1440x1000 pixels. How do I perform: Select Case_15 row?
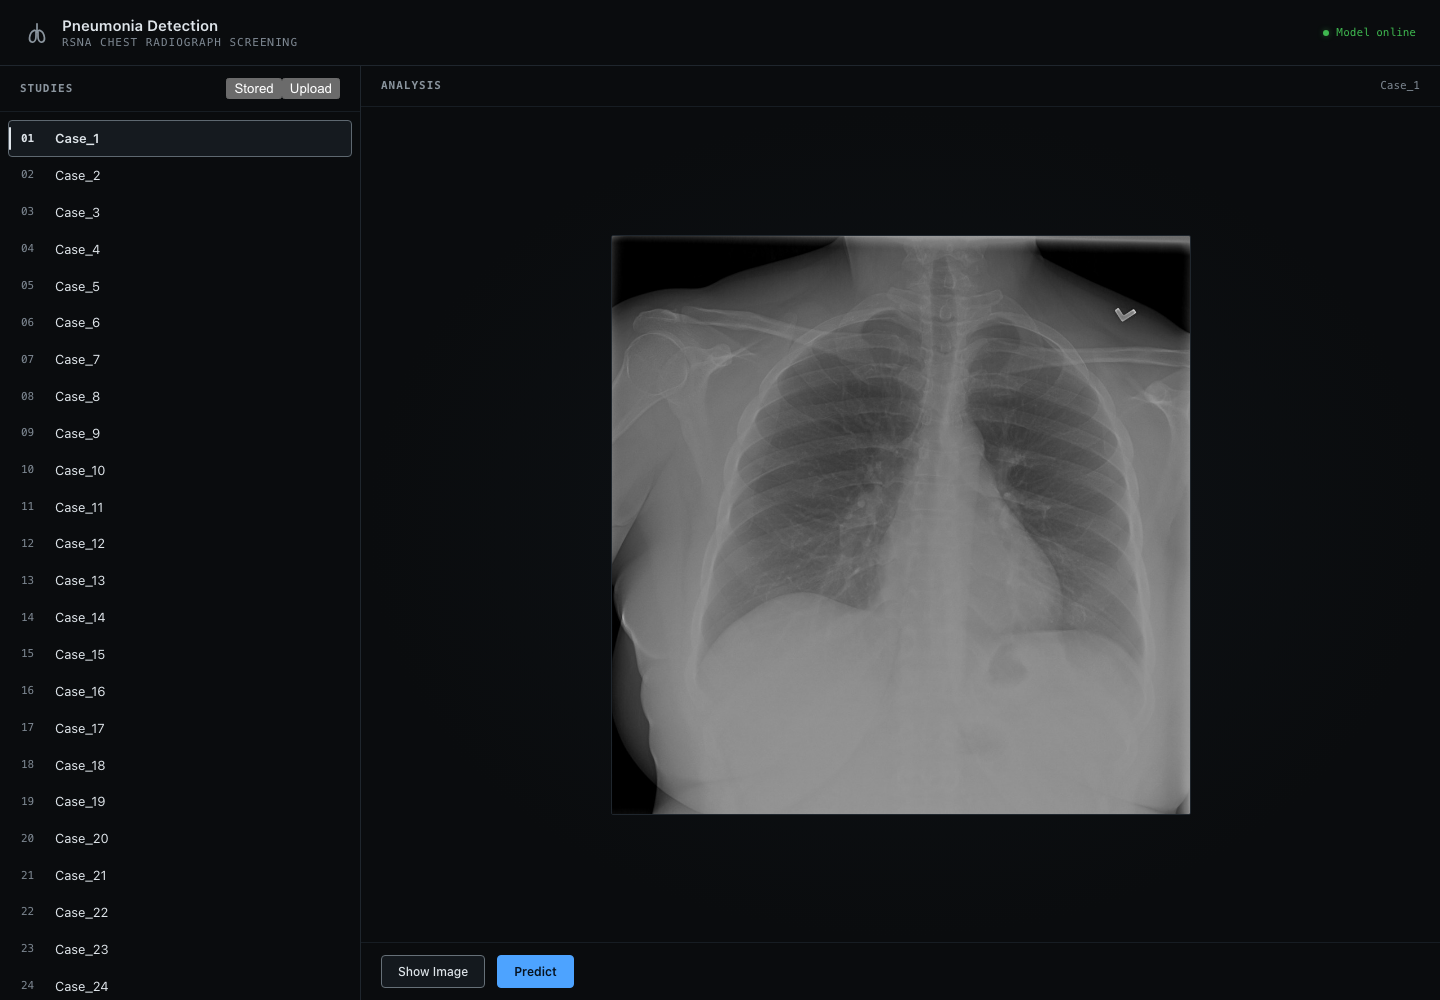180,655
